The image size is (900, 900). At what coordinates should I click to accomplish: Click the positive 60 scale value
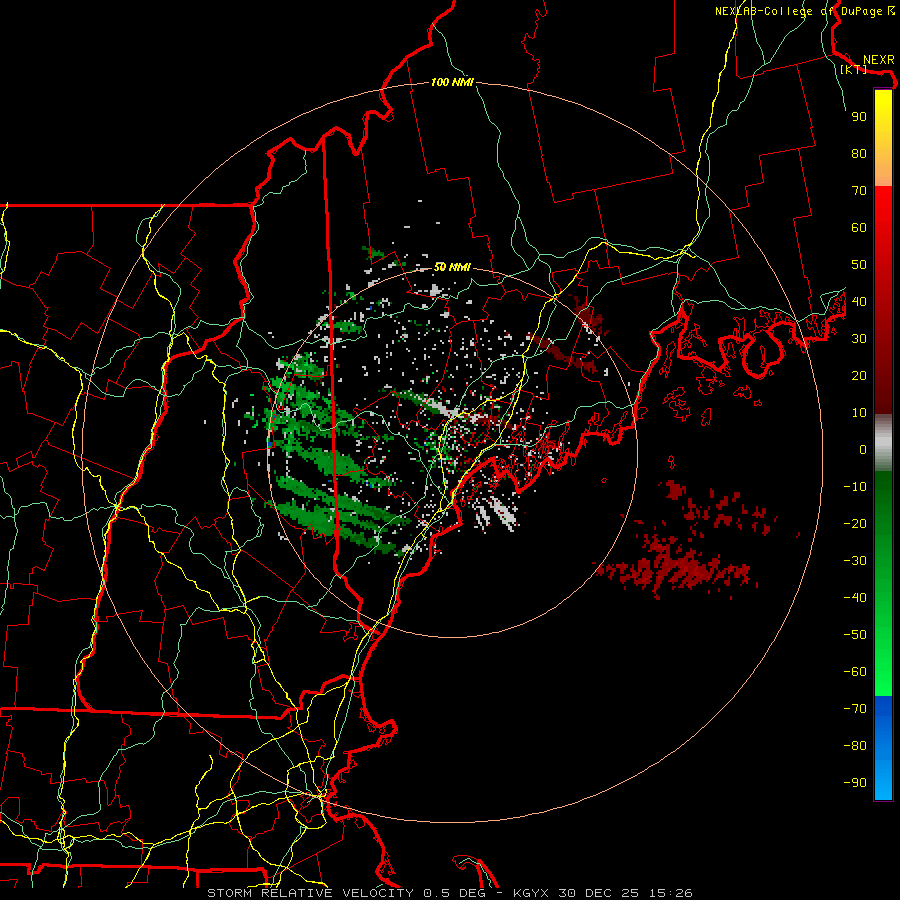pos(859,228)
